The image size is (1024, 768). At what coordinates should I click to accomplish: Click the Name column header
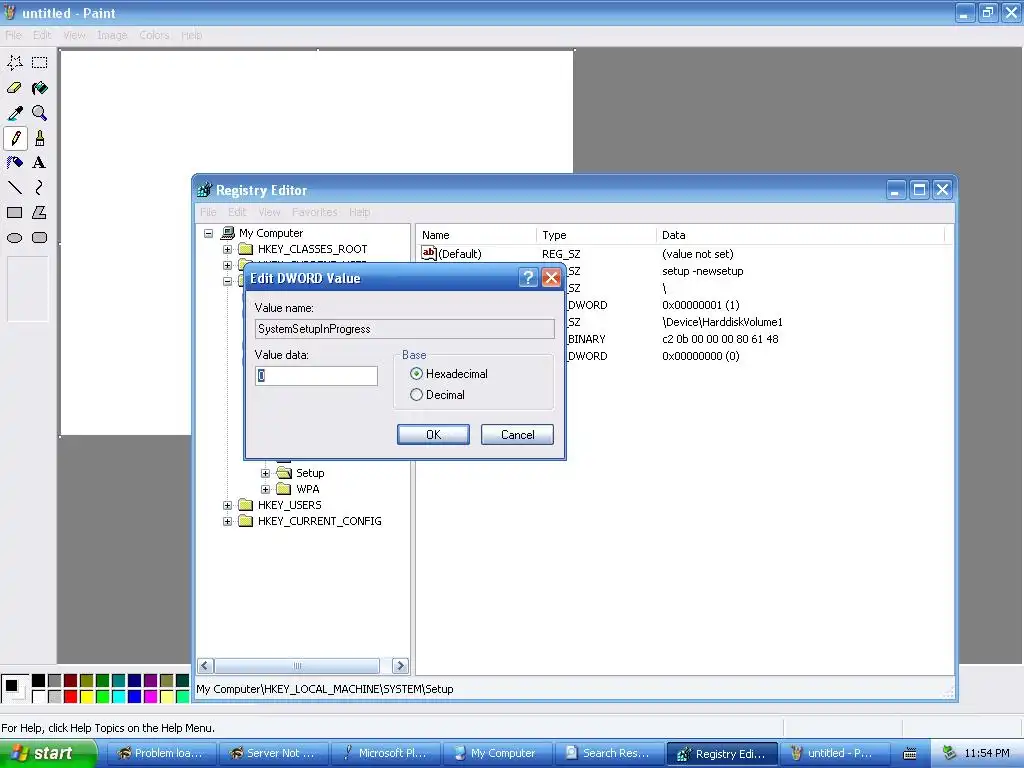[476, 235]
